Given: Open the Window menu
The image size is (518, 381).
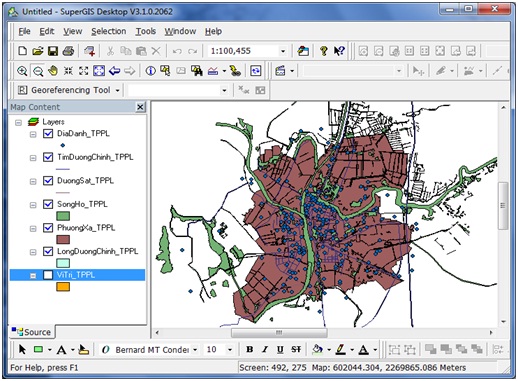Looking at the screenshot, I should pyautogui.click(x=180, y=31).
